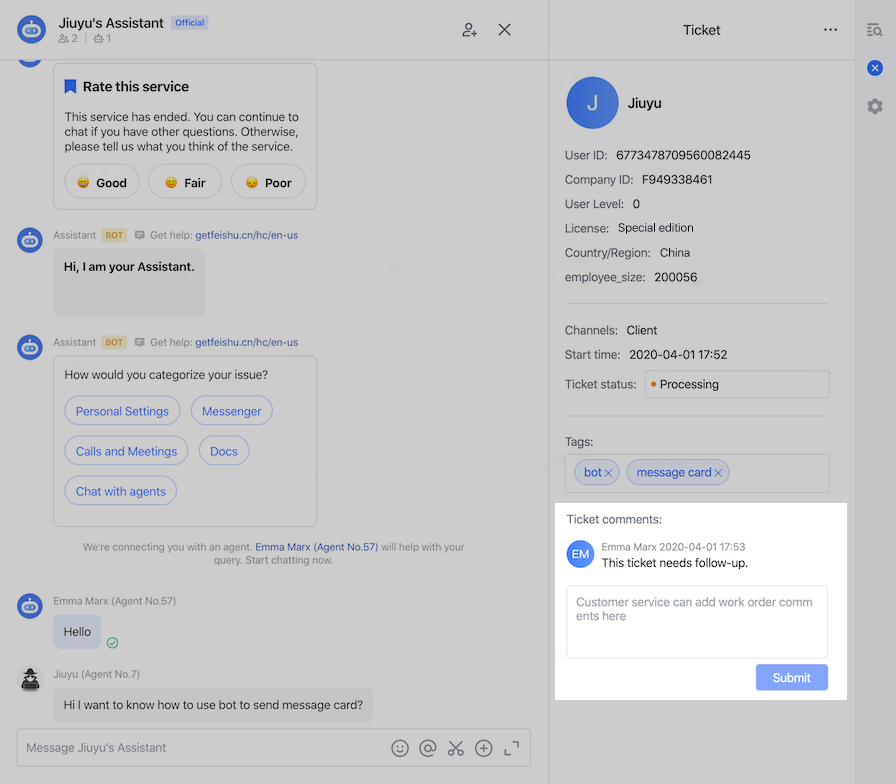Screen dimensions: 896x784
Task: Remove the bot tag
Action: pos(608,473)
